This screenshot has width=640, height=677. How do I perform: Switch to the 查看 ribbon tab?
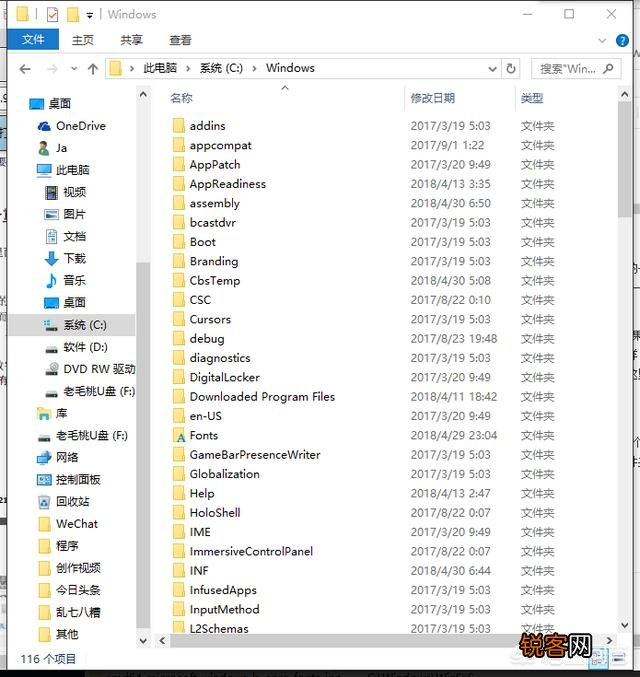coord(180,40)
